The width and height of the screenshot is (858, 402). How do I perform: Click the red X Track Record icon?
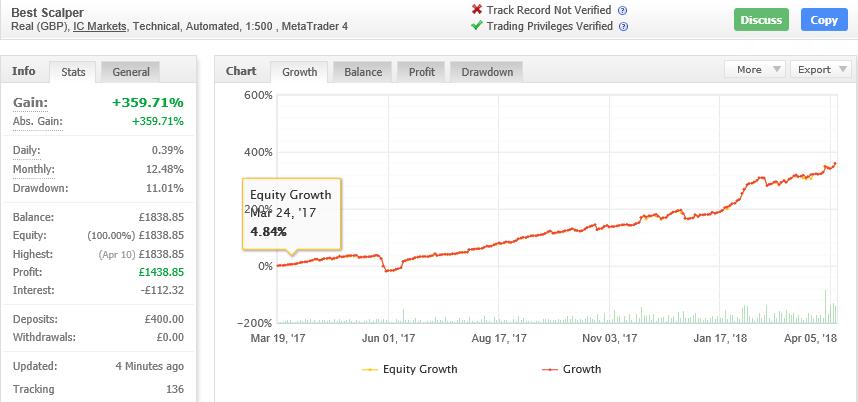click(477, 9)
